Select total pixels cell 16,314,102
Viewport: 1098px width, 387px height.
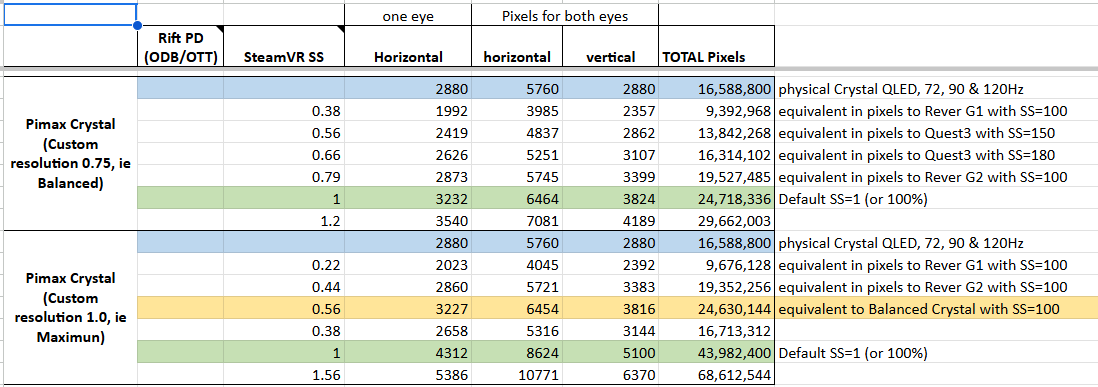pyautogui.click(x=716, y=155)
